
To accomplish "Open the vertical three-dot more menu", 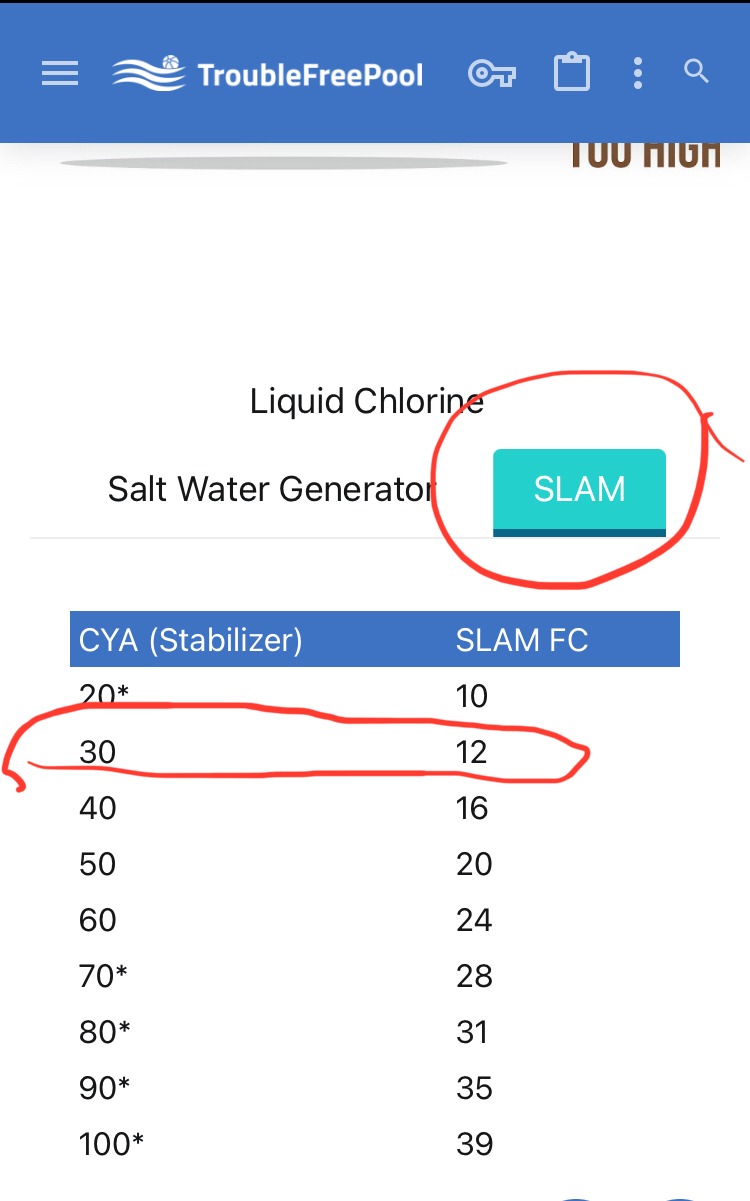I will click(638, 73).
